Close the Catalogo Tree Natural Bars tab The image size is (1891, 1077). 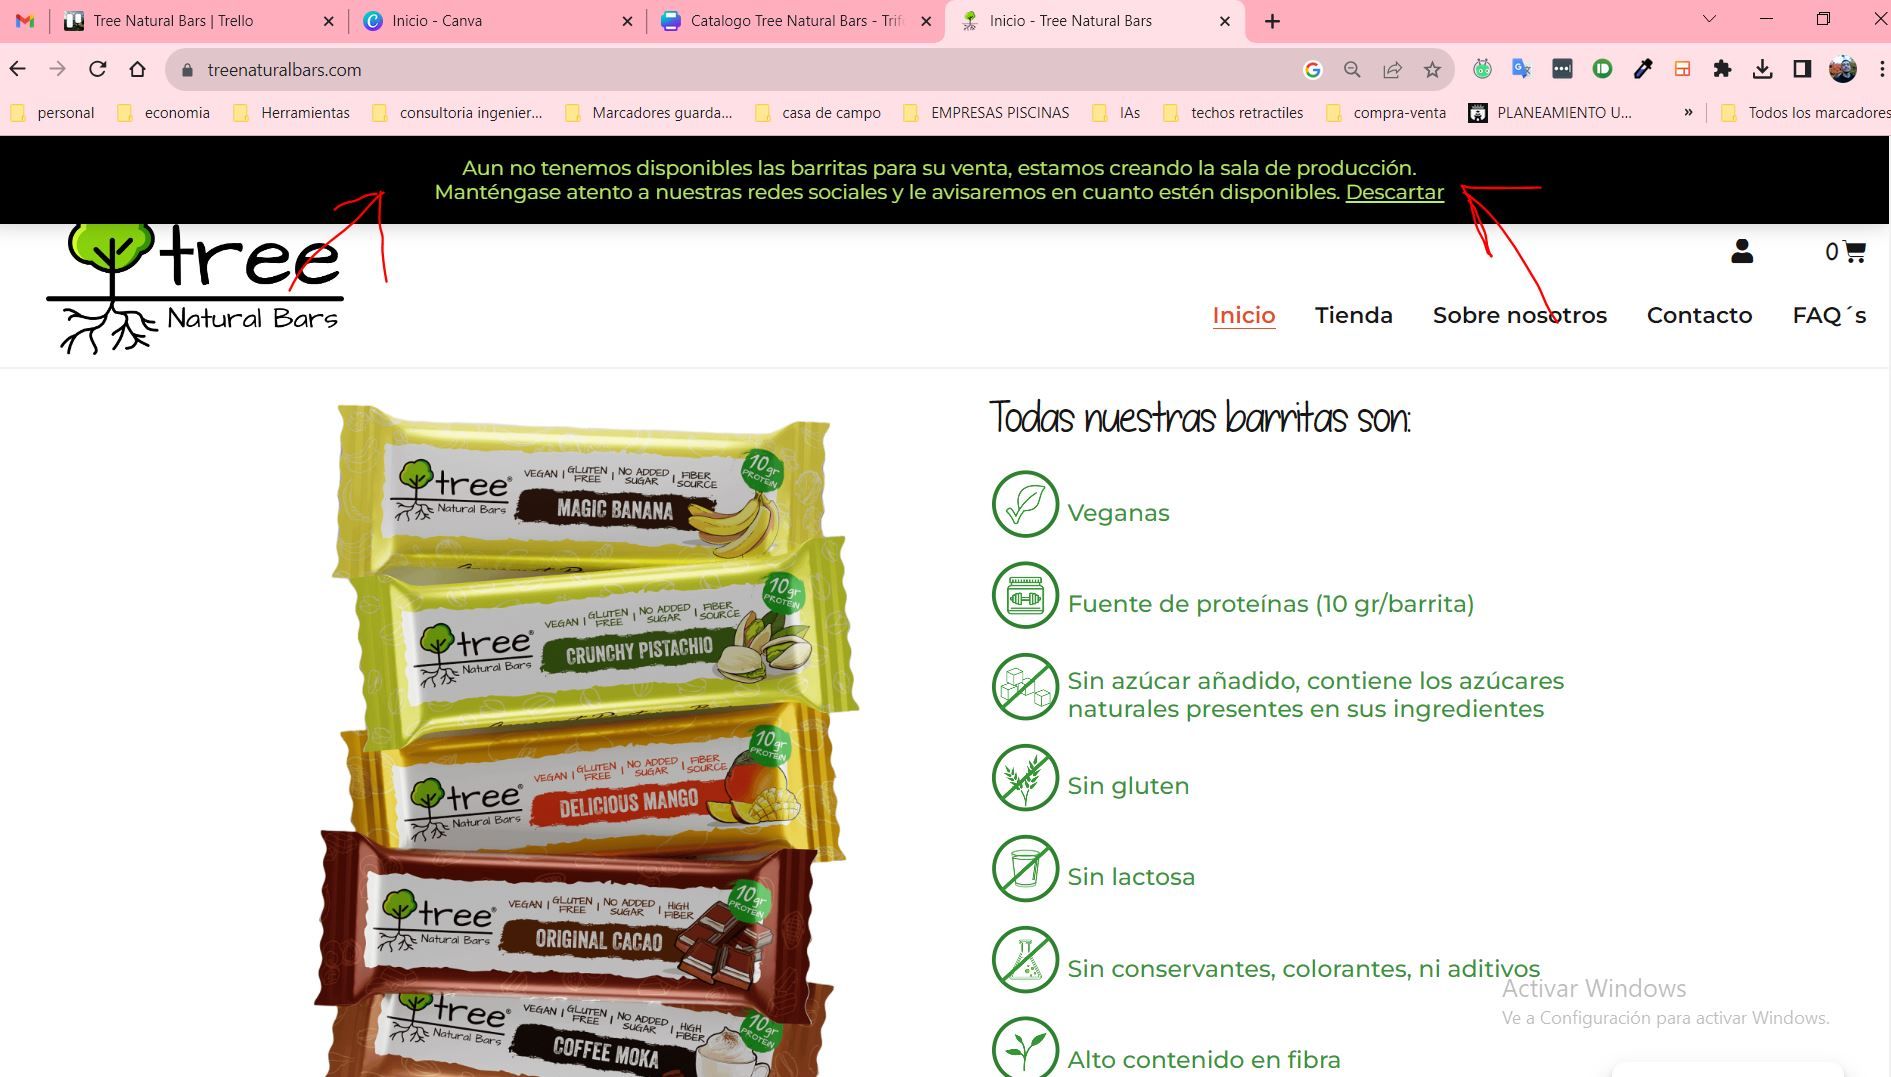coord(926,21)
